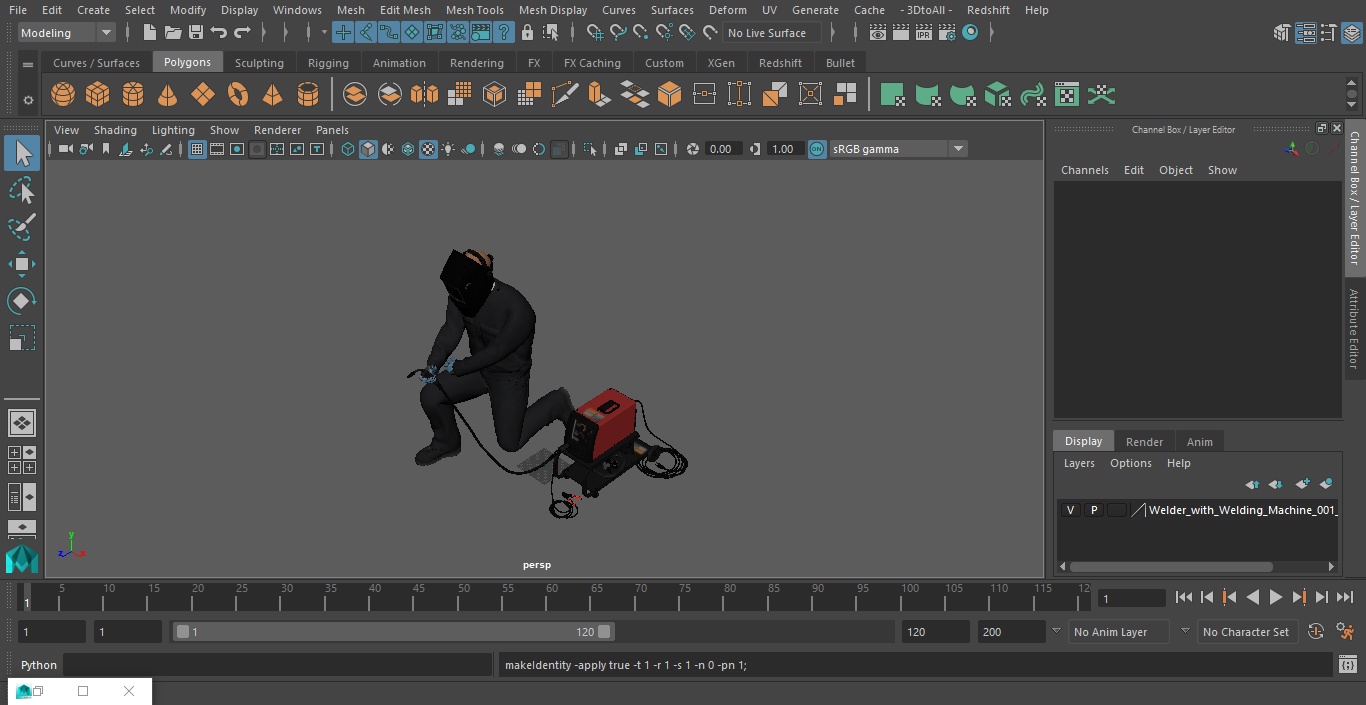Select the Select tool arrow in toolbox

(22, 153)
